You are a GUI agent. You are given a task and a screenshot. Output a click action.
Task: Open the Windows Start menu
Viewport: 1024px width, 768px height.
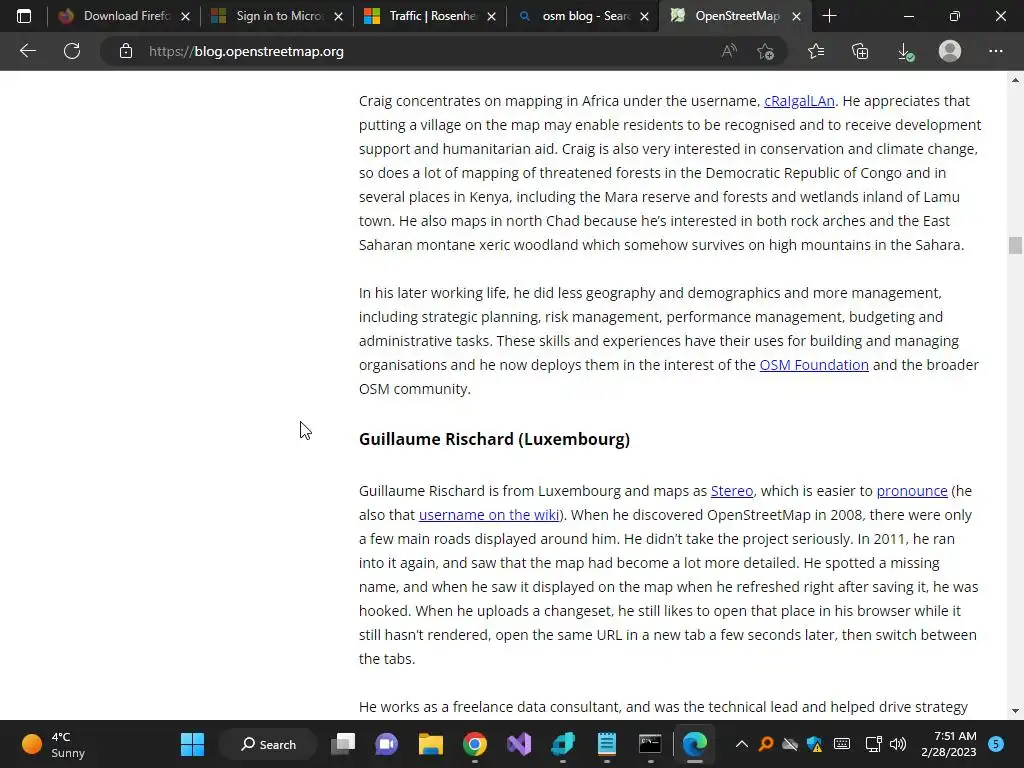pos(192,744)
